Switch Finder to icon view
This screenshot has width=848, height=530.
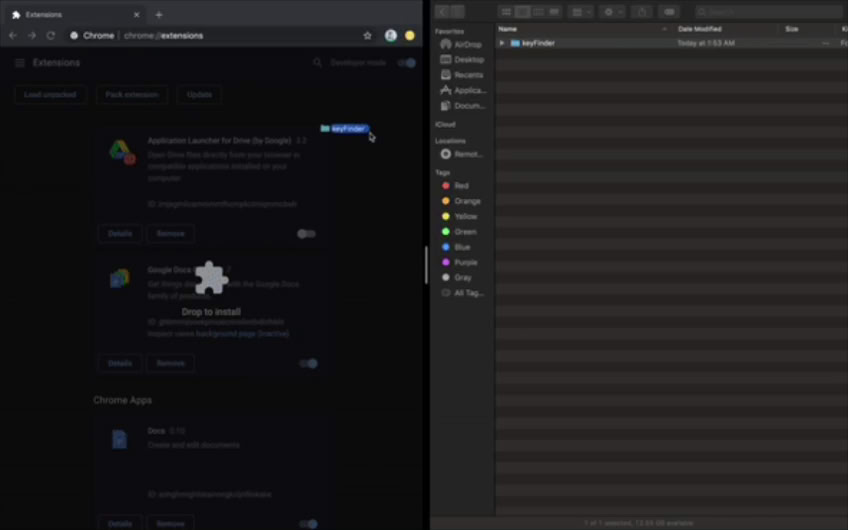coord(506,11)
